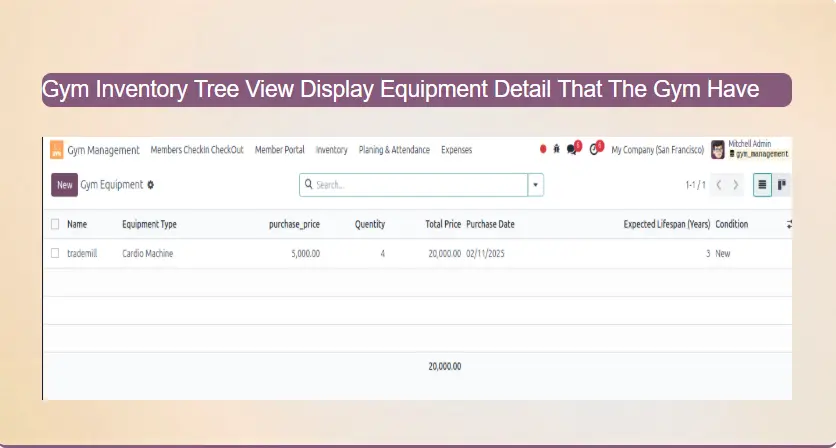
Task: Open the optional columns adjuster
Action: click(x=789, y=224)
